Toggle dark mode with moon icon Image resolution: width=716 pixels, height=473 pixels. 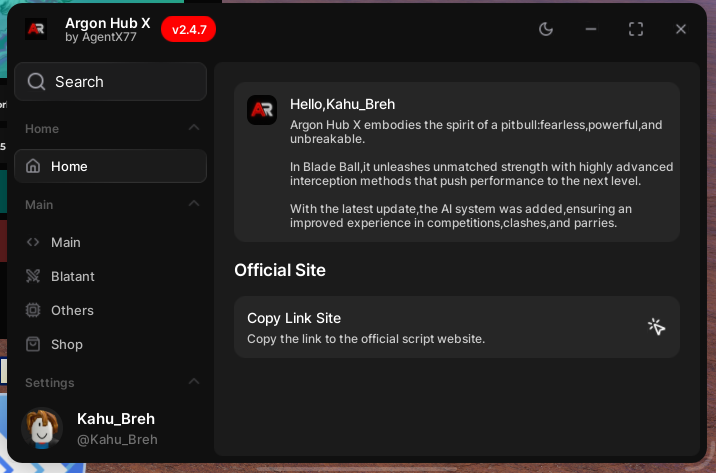click(546, 29)
